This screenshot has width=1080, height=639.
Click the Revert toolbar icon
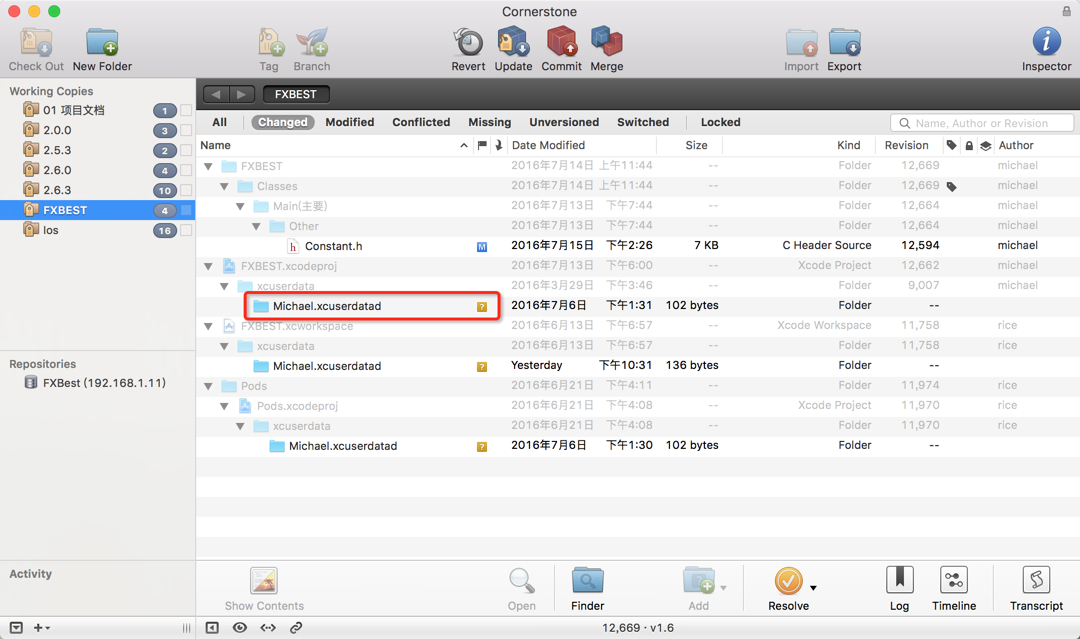tap(468, 43)
